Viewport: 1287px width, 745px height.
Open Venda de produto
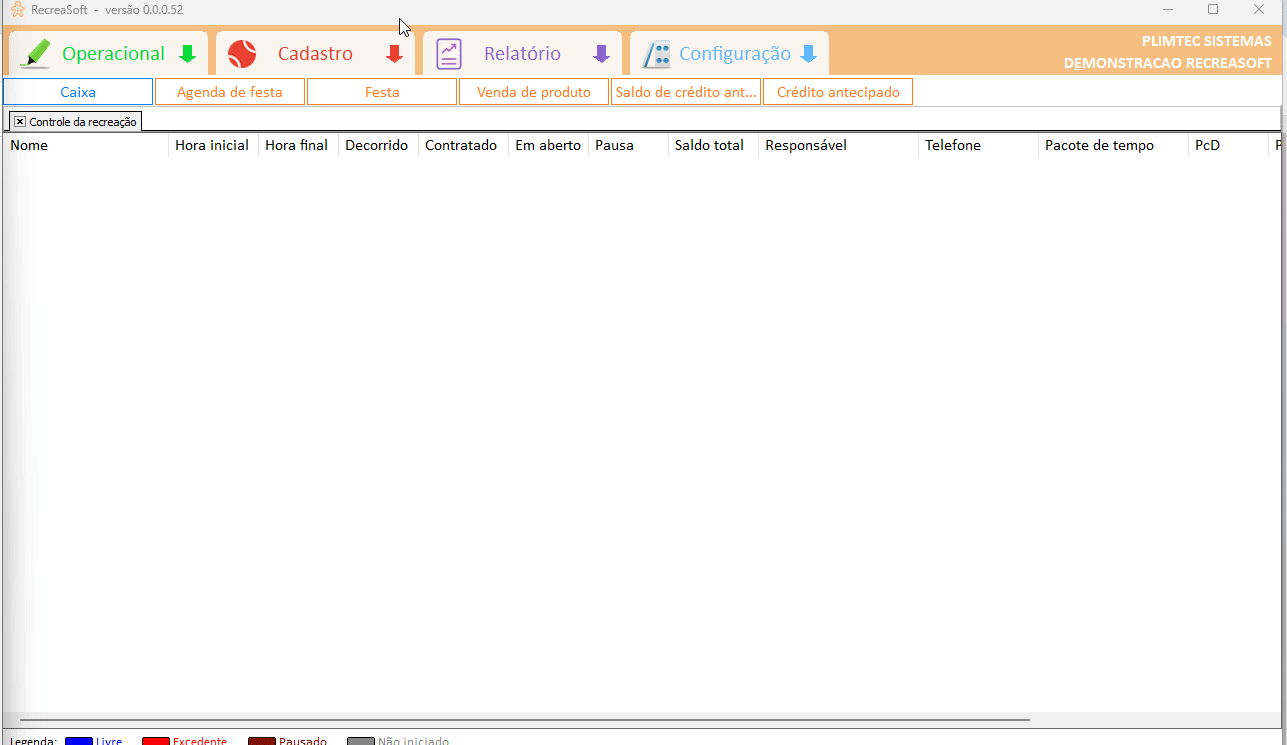coord(534,92)
